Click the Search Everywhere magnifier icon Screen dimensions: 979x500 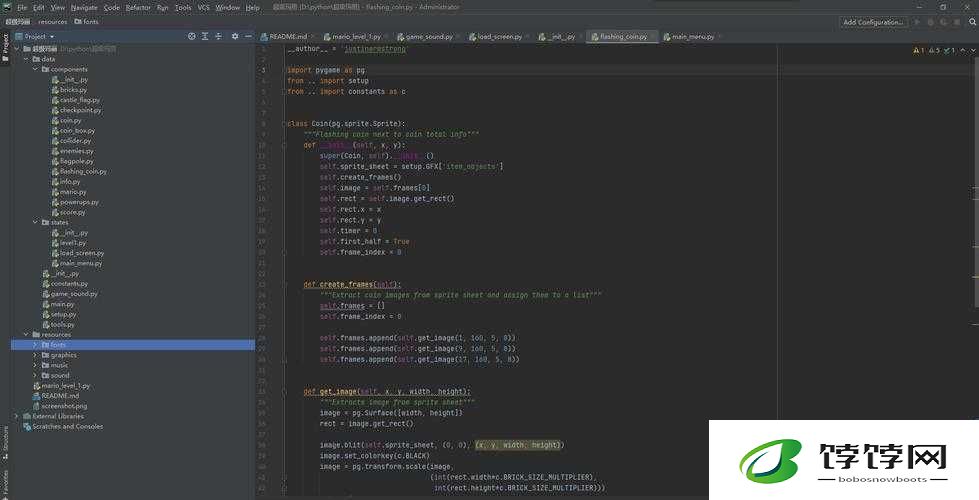pos(973,22)
